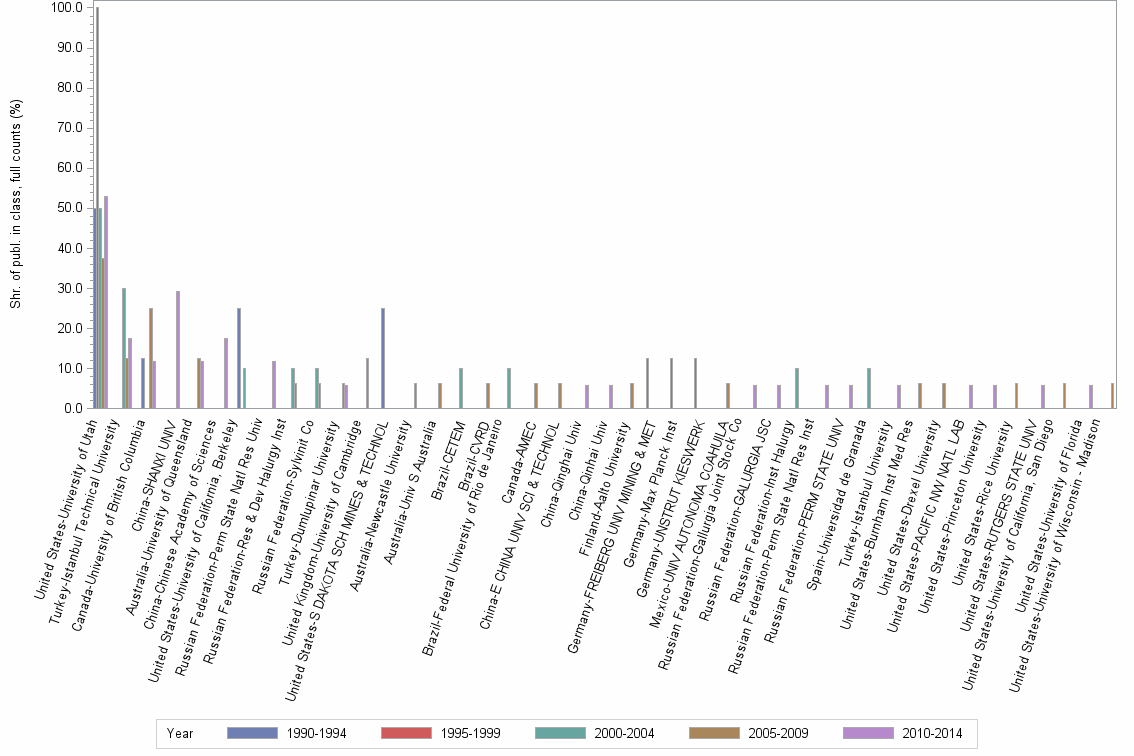Screen dimensions: 1134x756
Task: Select the purple SHANXI UNIV bar
Action: (176, 350)
